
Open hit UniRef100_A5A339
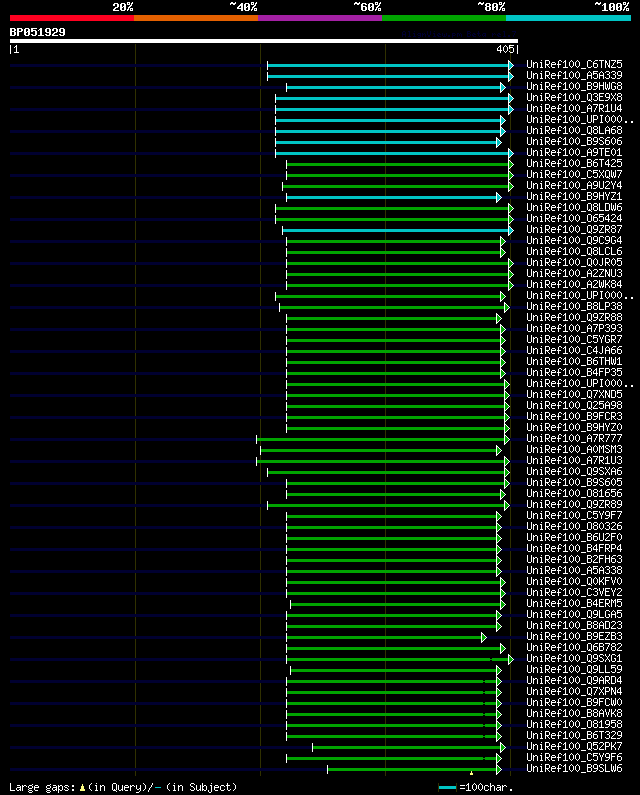574,76
